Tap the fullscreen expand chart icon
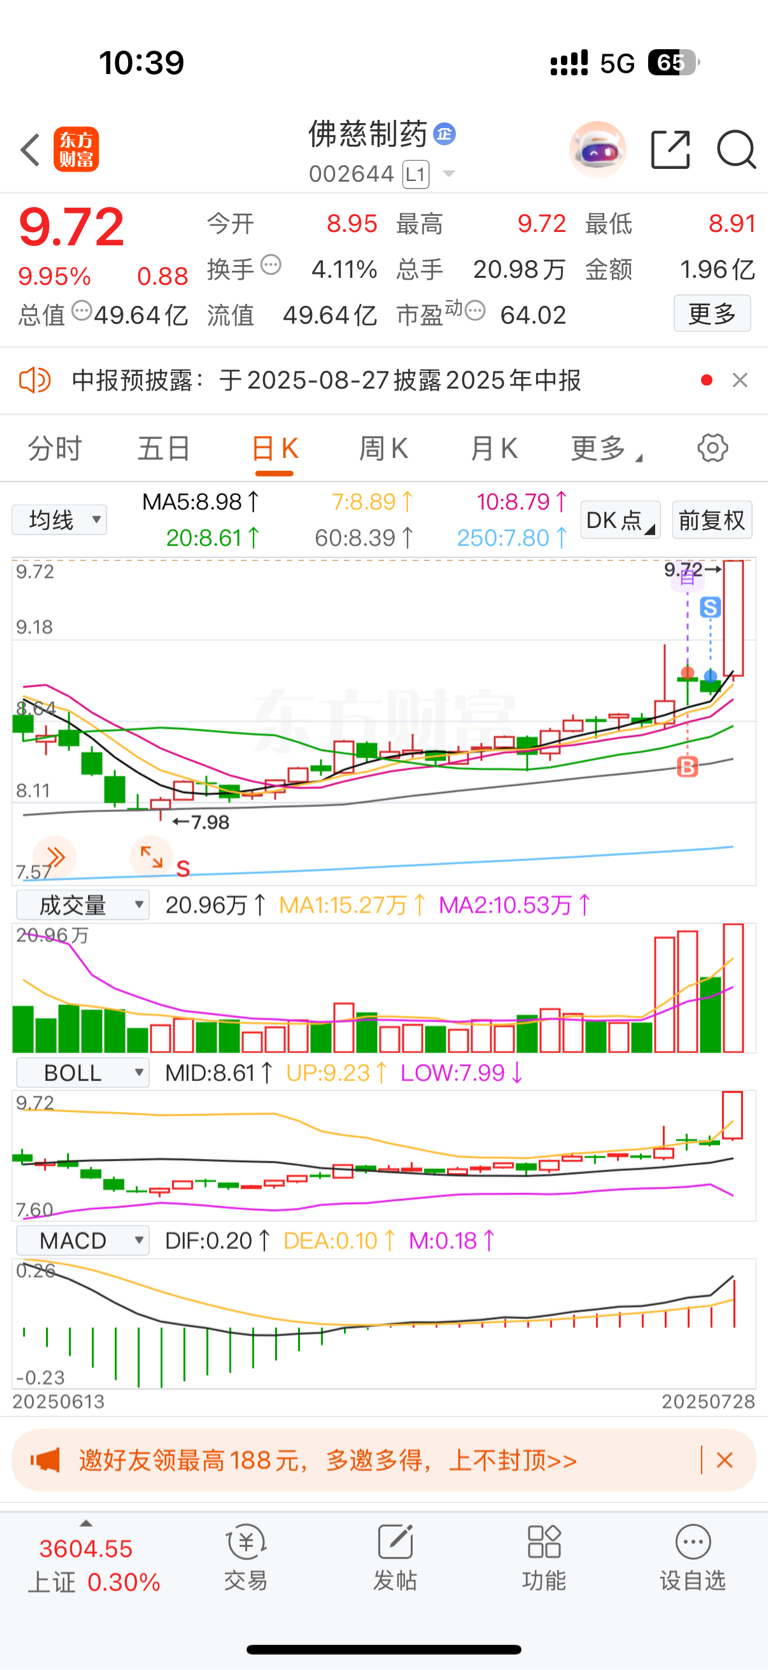The height and width of the screenshot is (1670, 768). (151, 857)
